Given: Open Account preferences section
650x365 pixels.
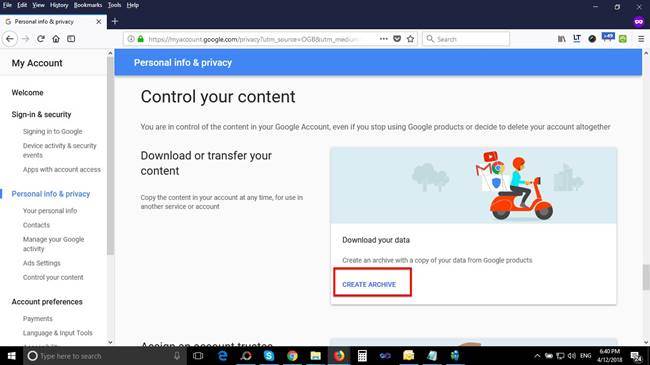Looking at the screenshot, I should tap(47, 302).
